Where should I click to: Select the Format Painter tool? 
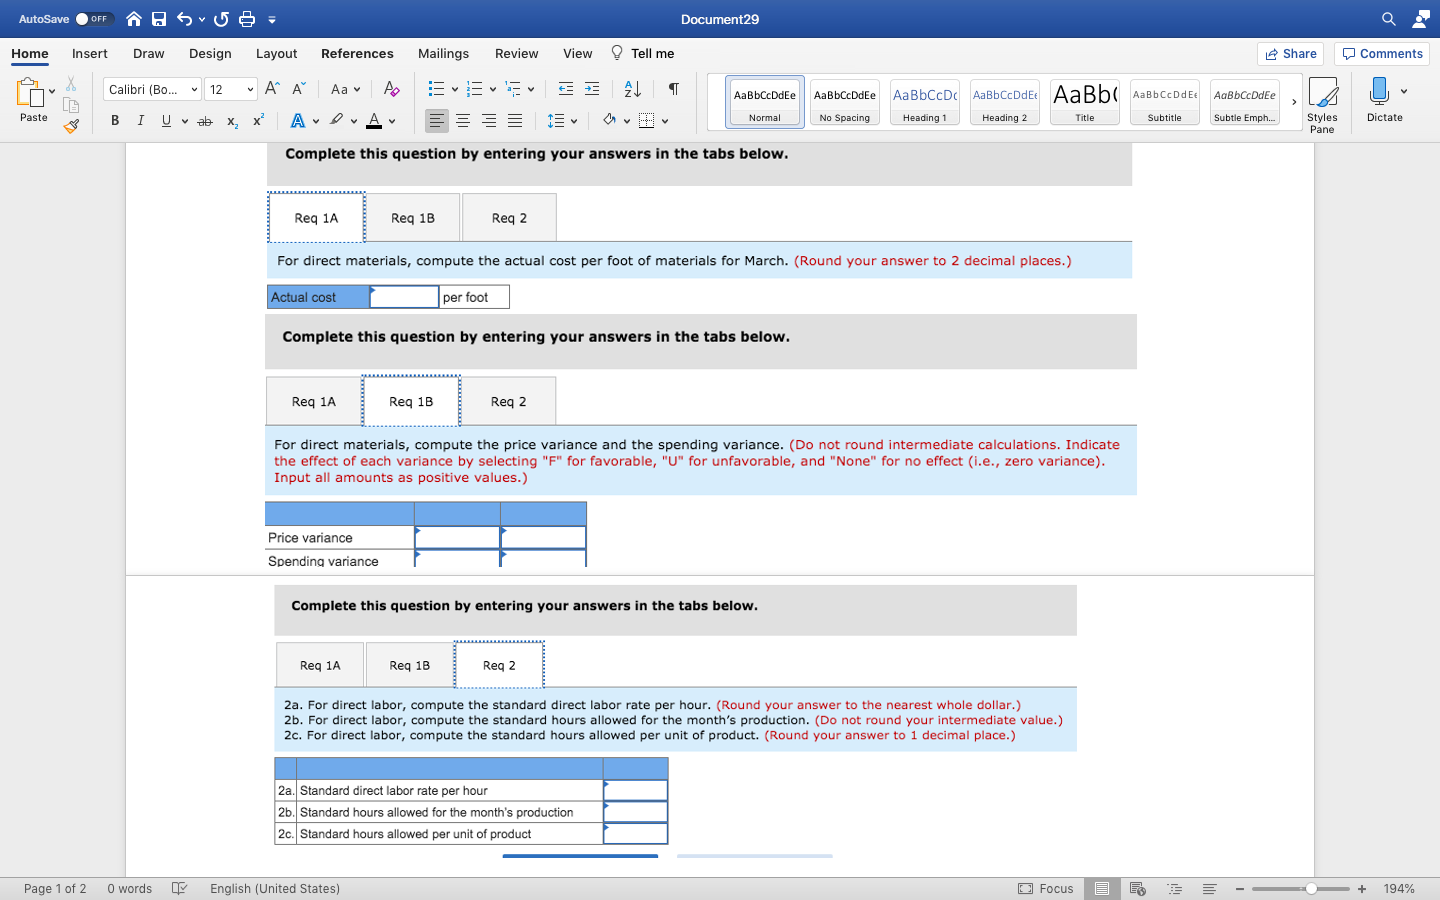(71, 125)
